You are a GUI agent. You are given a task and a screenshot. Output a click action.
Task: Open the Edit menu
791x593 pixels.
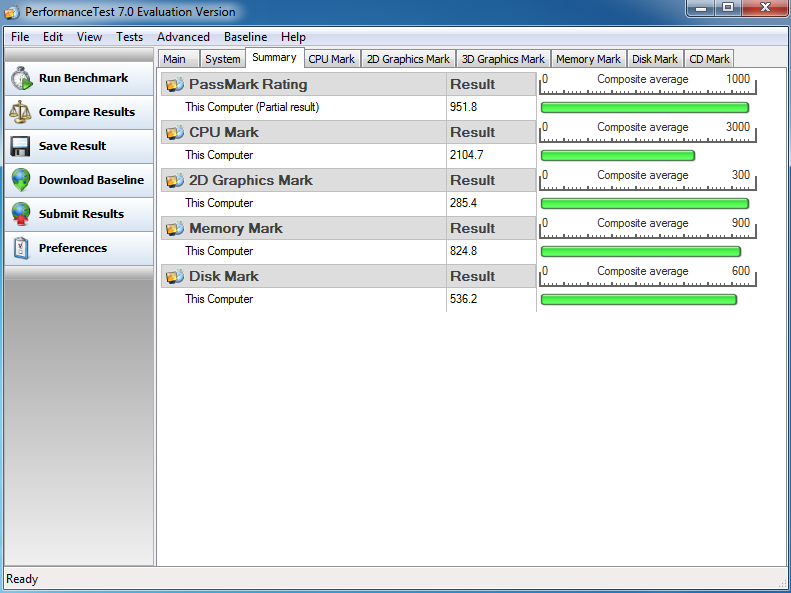52,37
